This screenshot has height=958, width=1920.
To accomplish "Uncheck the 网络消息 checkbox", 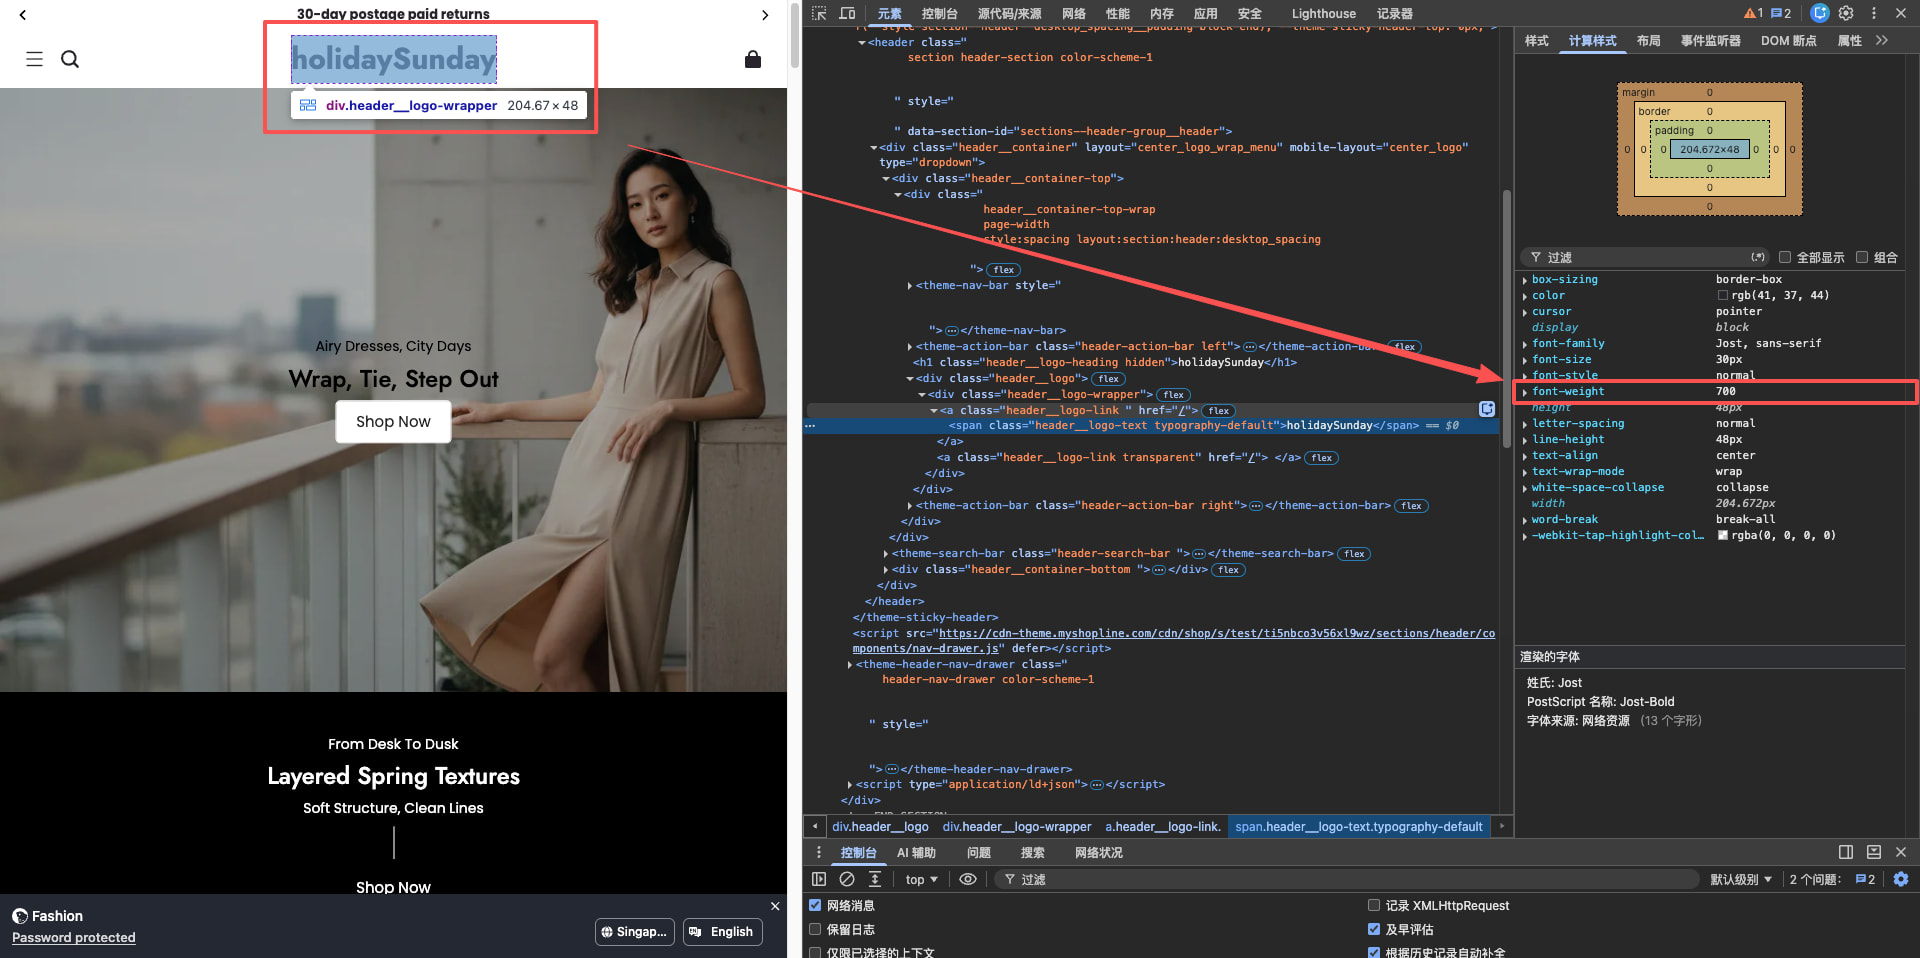I will coord(815,905).
